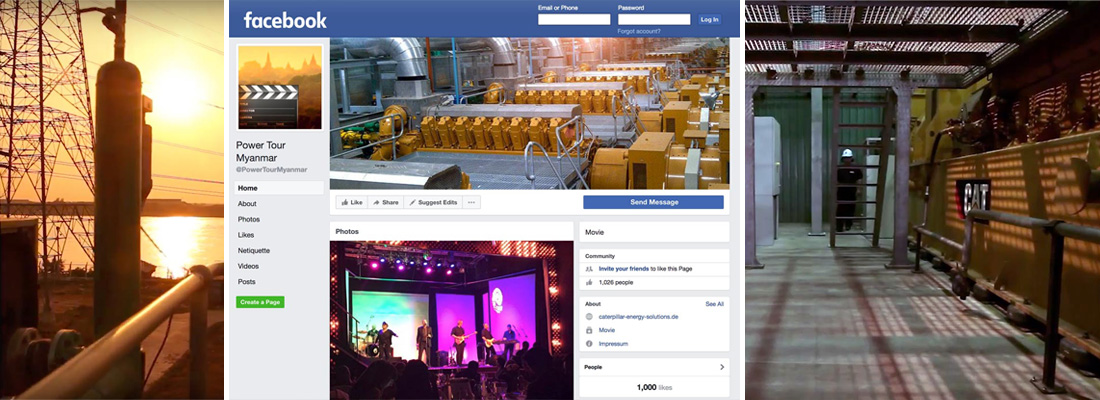This screenshot has height=400, width=1100.
Task: Open the caterpillar-energy-solutions.de website link
Action: tap(638, 316)
